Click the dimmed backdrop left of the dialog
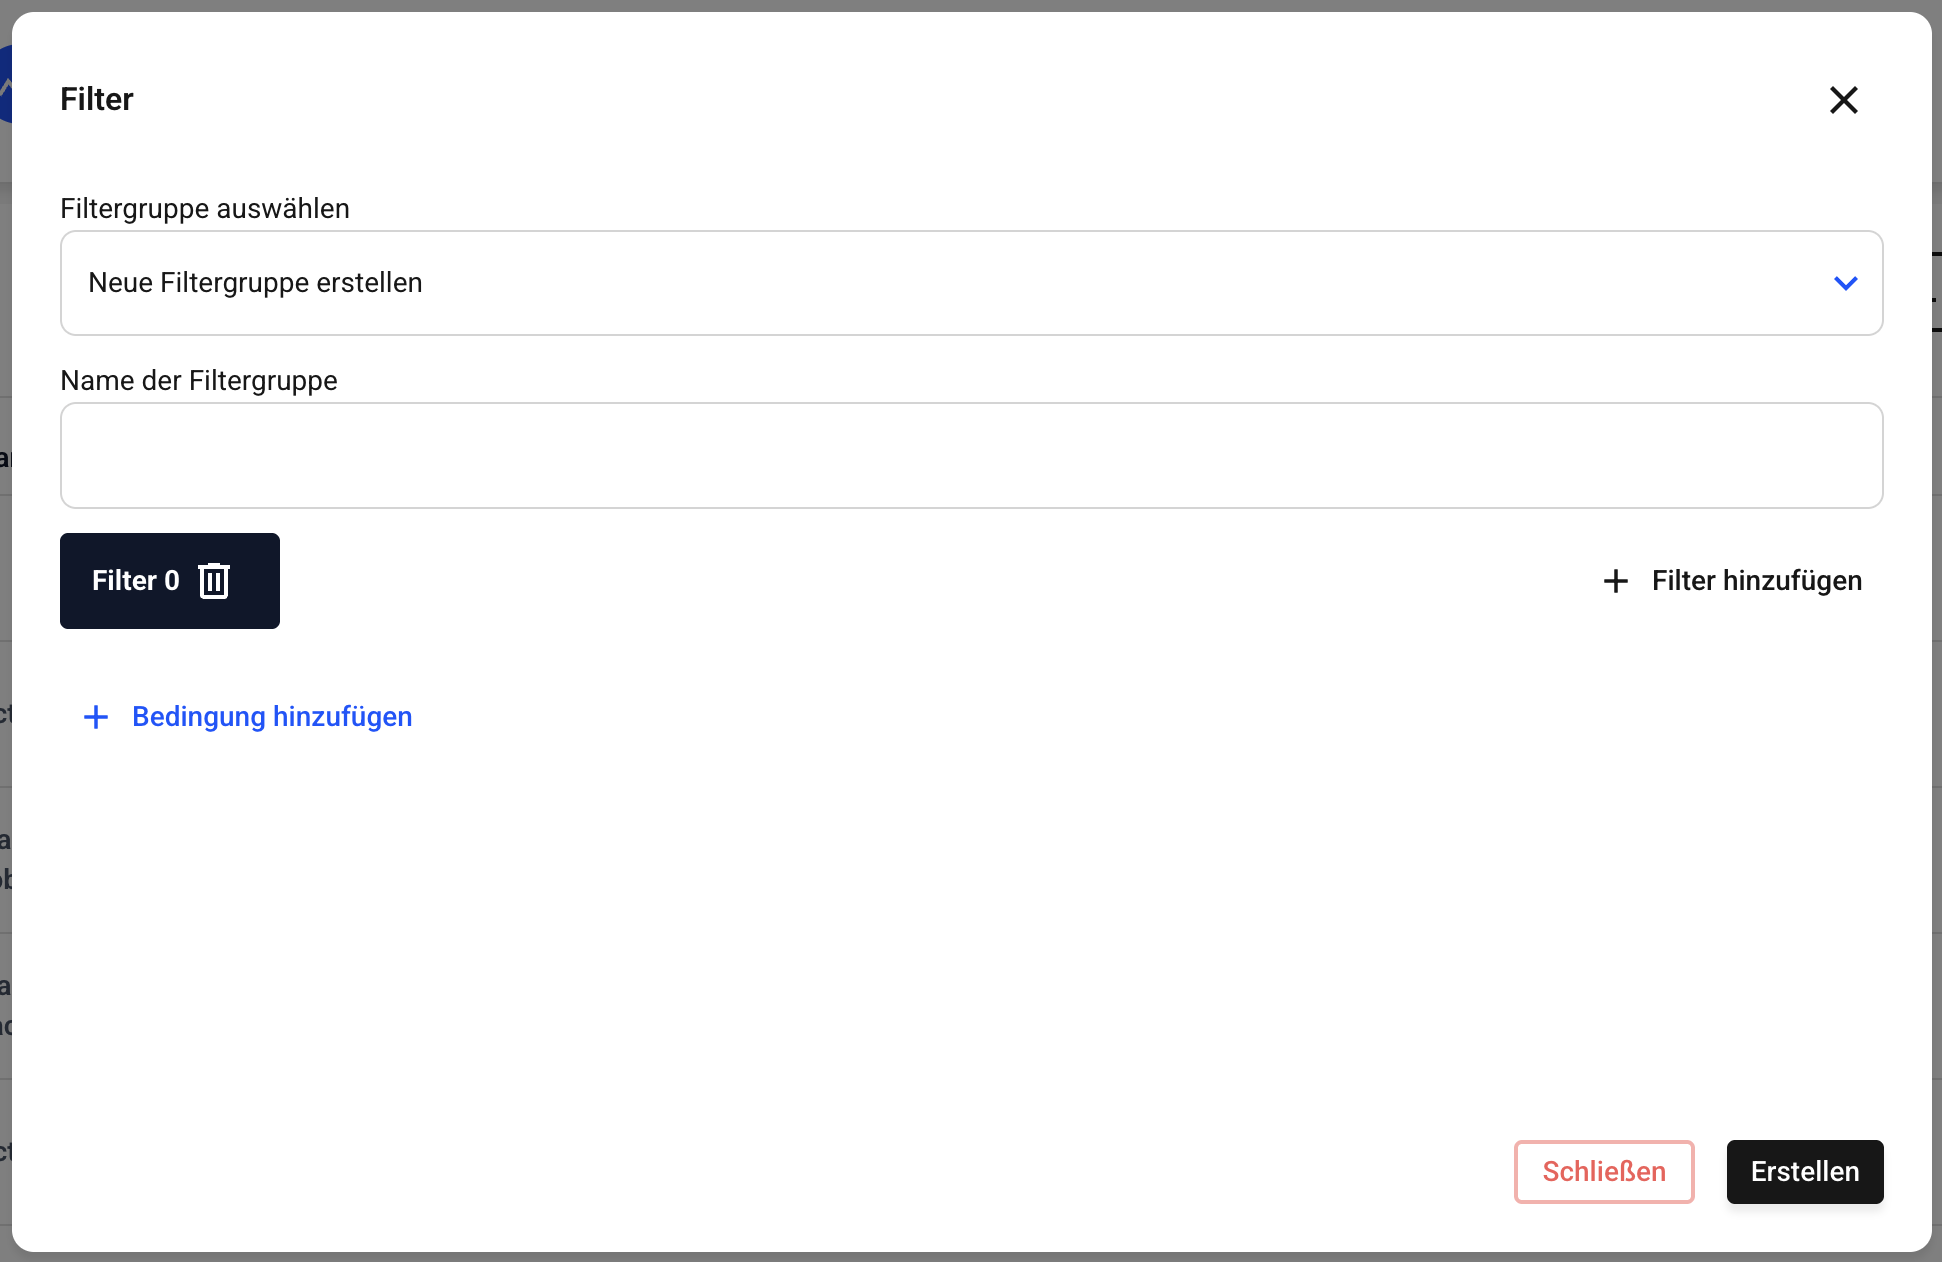The height and width of the screenshot is (1262, 1942). point(5,600)
